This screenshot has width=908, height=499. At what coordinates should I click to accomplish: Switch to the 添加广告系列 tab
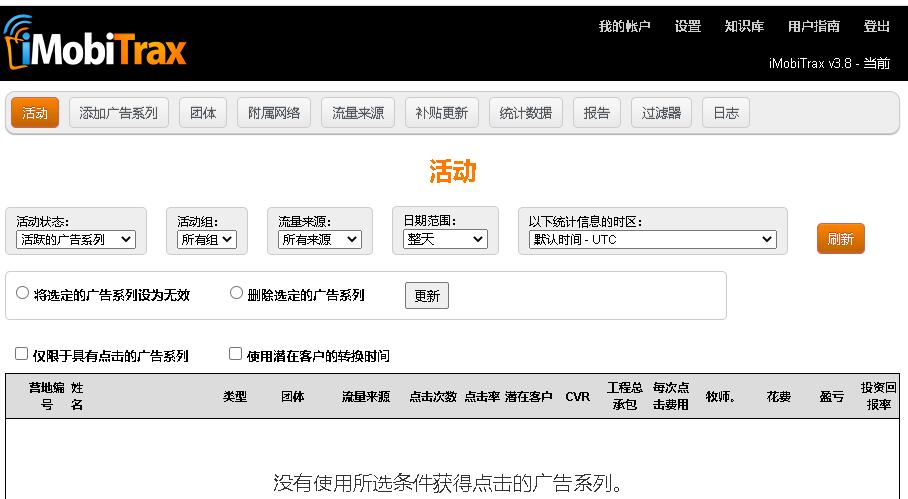[119, 113]
